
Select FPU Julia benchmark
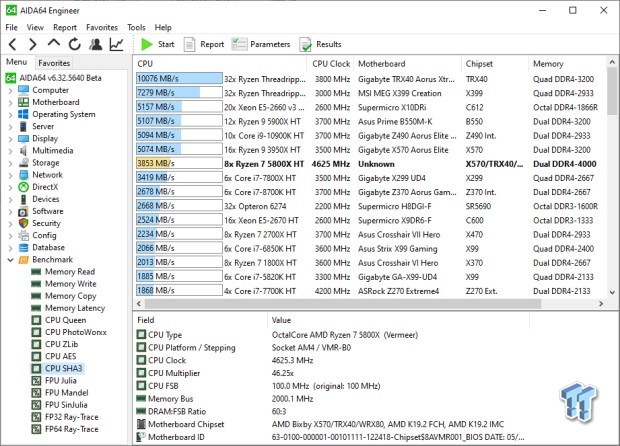pos(60,381)
